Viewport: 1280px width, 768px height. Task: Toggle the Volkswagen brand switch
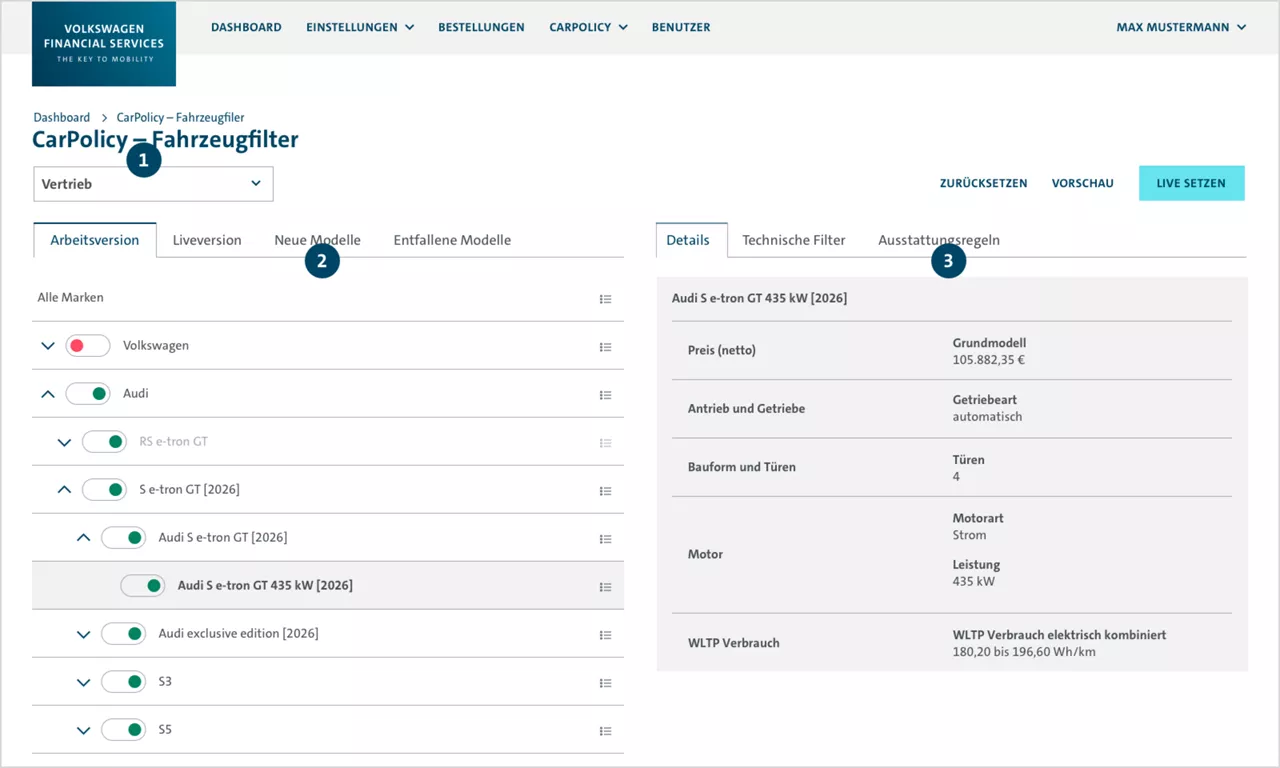click(87, 345)
